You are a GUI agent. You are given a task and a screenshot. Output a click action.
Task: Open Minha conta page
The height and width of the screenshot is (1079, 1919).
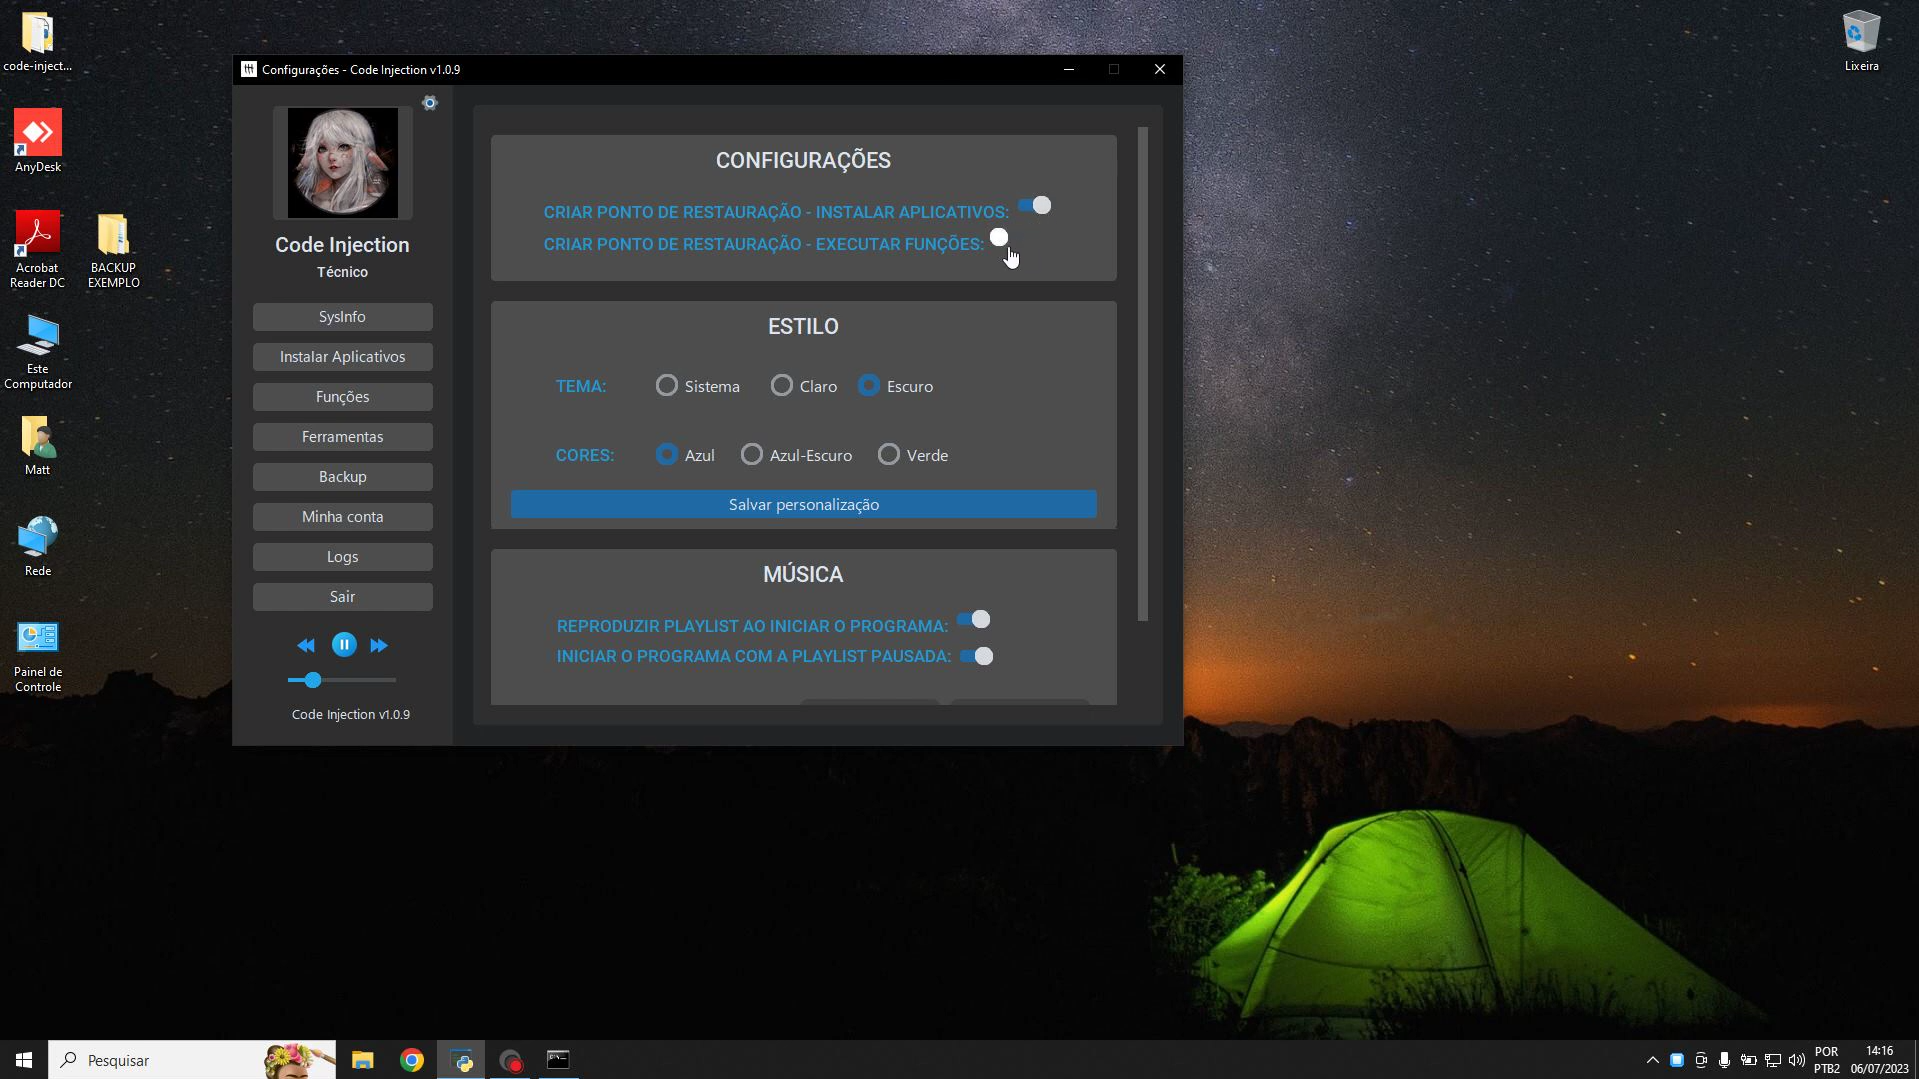click(x=342, y=517)
